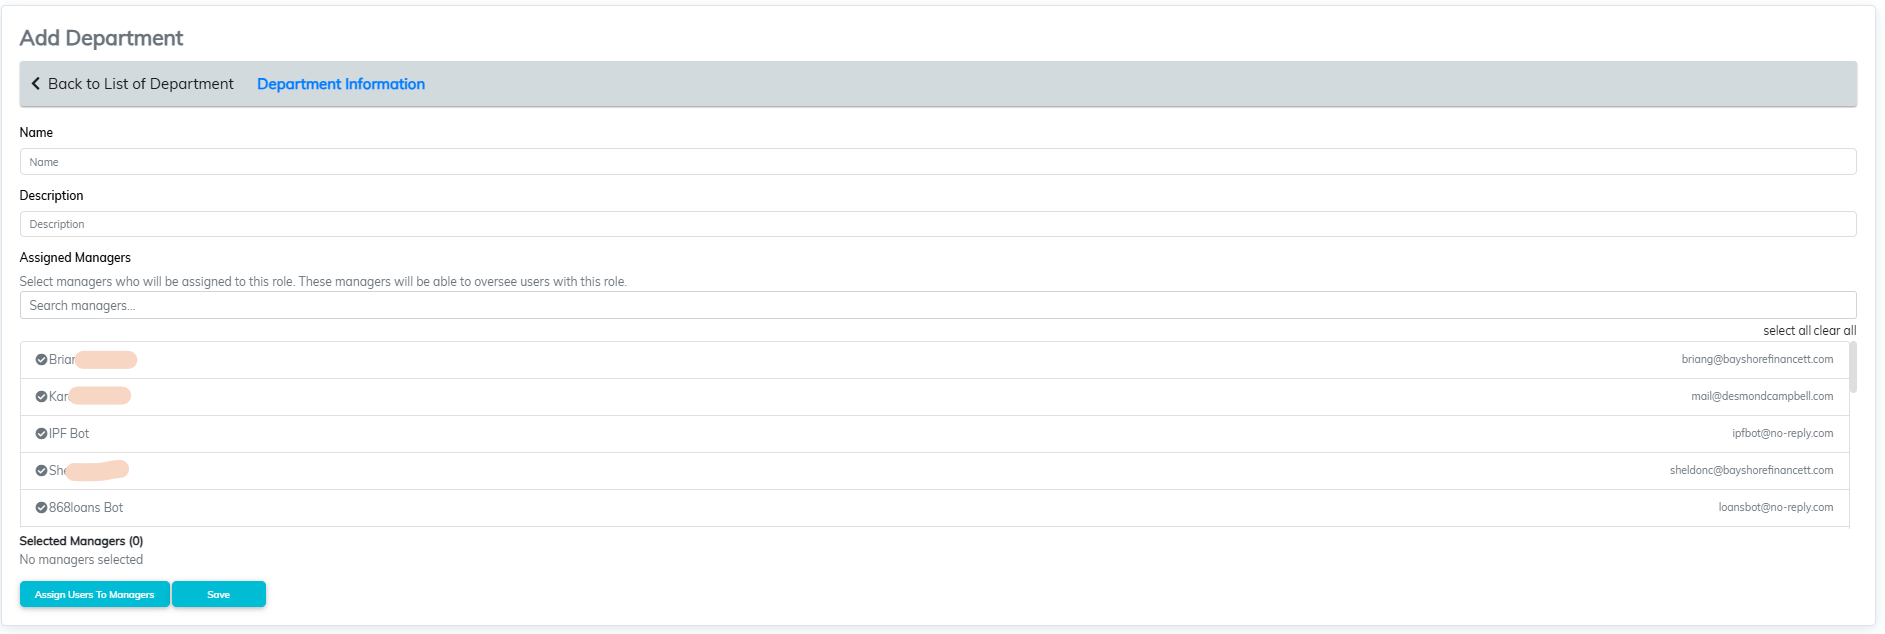
Task: Click the ipfbot@no-reply.com email address
Action: coord(1782,434)
